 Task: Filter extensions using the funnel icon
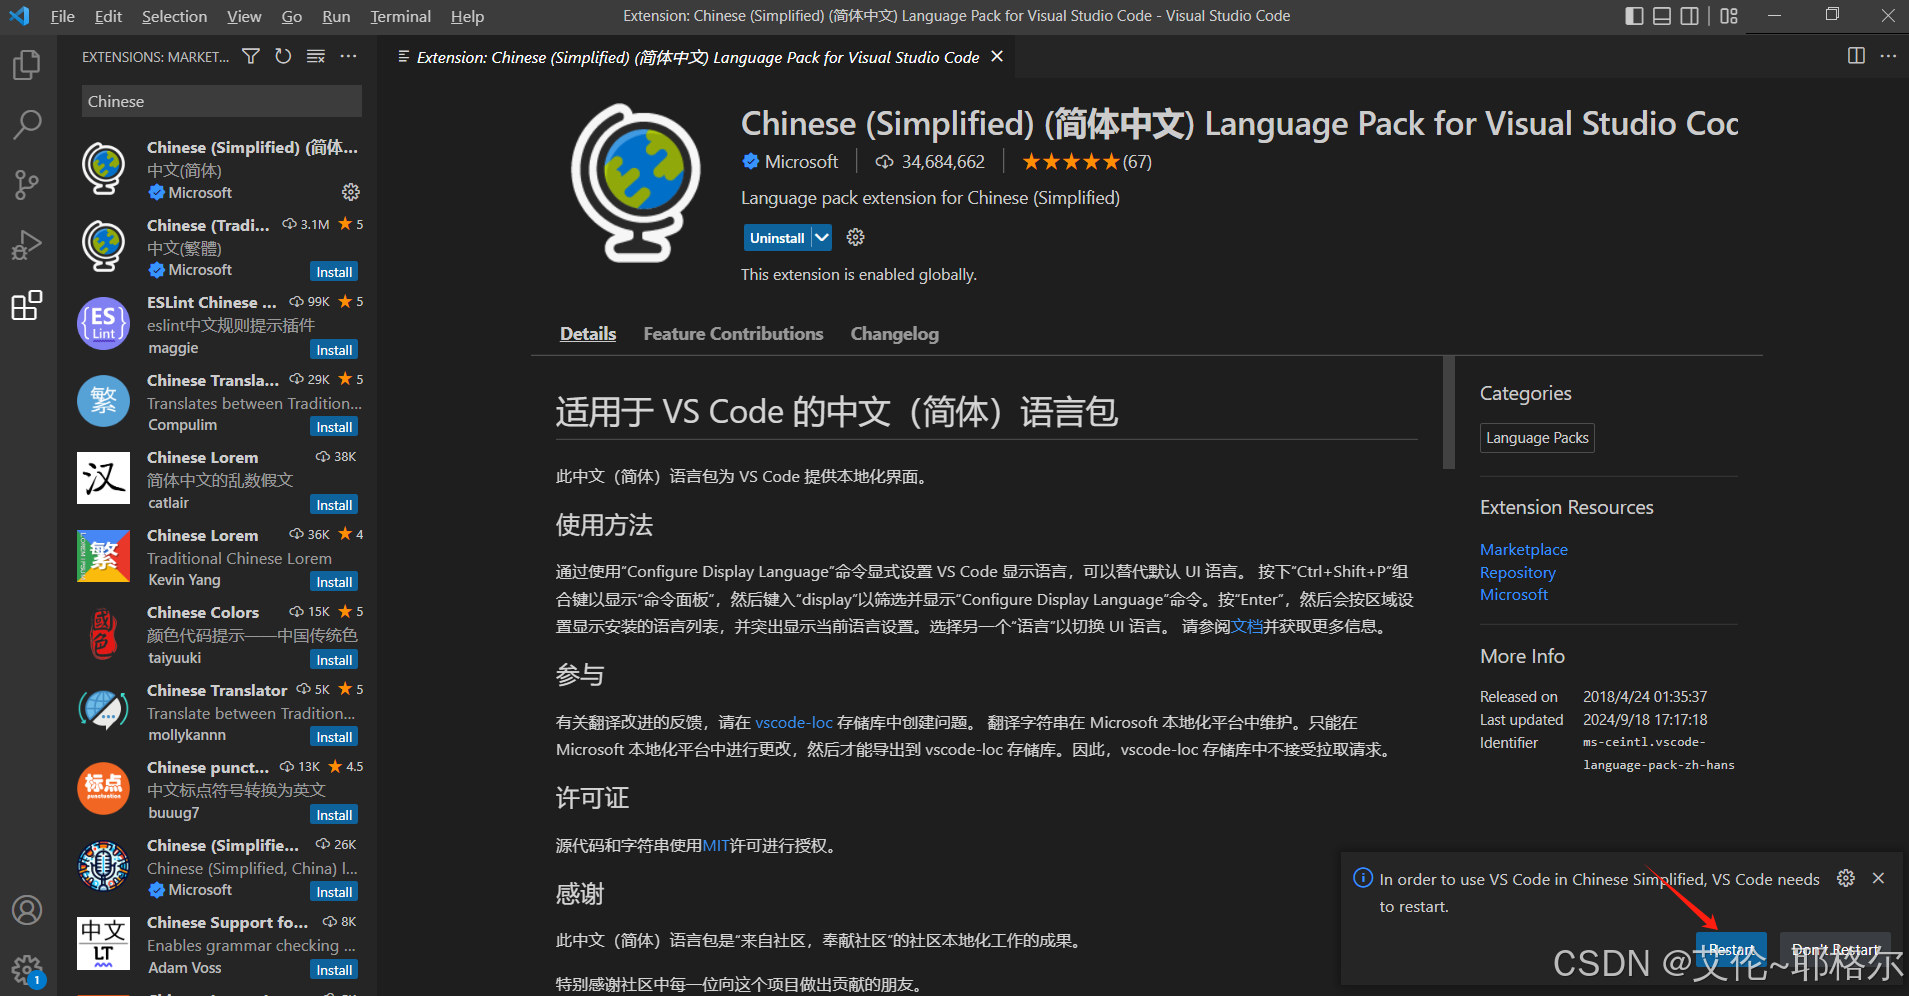pyautogui.click(x=251, y=57)
